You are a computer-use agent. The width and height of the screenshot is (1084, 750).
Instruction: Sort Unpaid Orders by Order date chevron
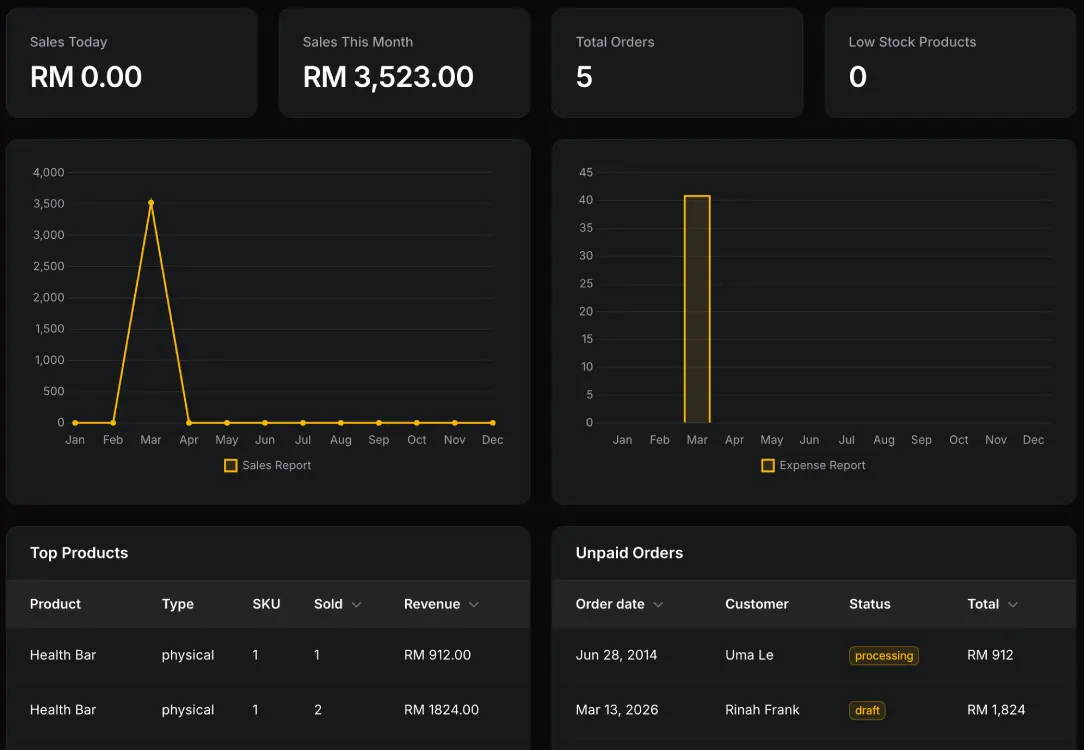click(x=658, y=605)
